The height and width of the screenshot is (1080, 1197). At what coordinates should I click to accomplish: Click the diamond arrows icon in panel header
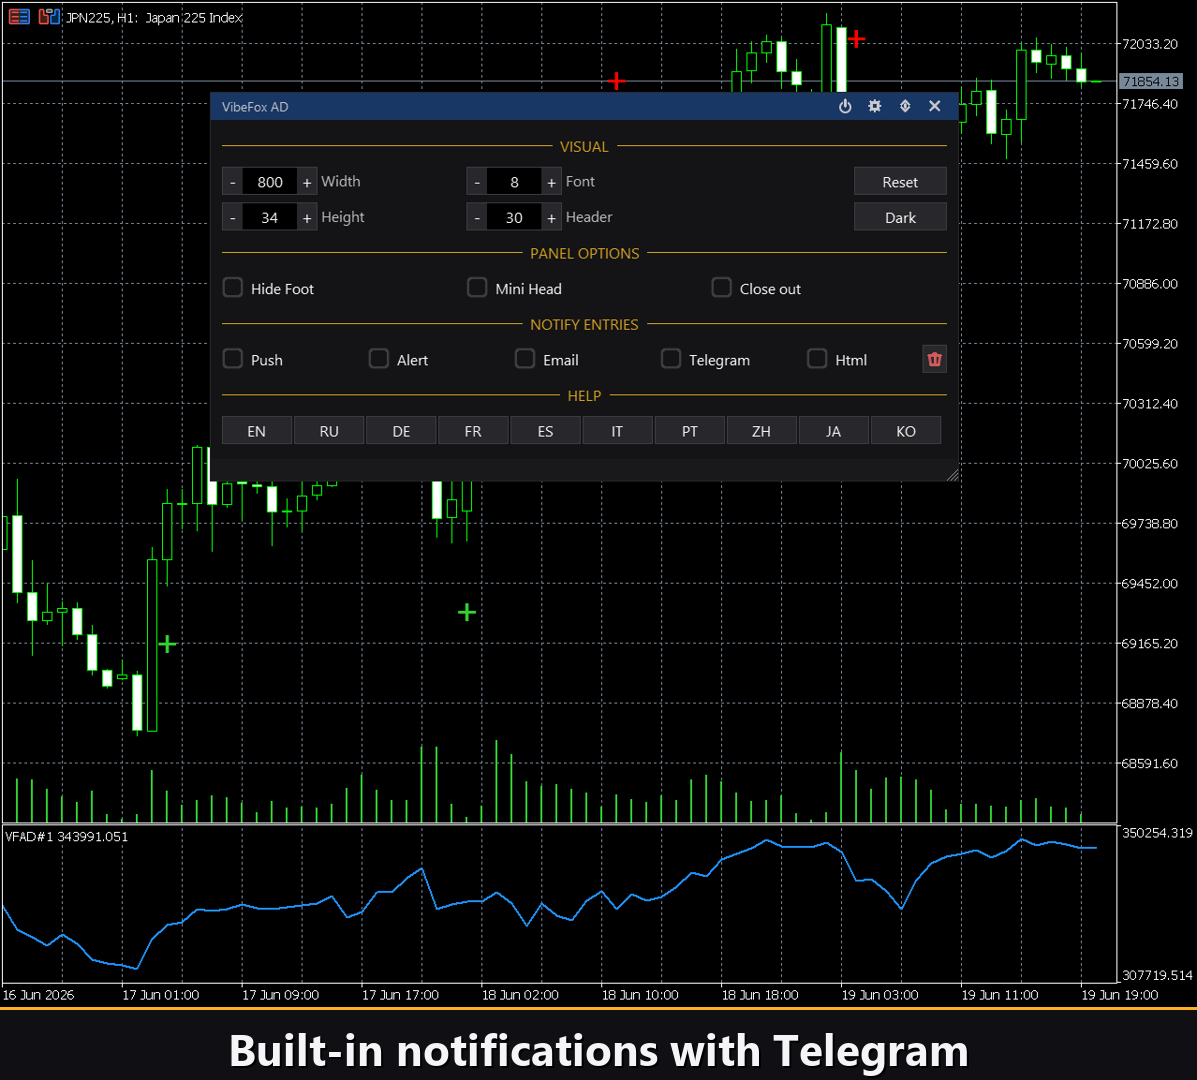coord(905,106)
